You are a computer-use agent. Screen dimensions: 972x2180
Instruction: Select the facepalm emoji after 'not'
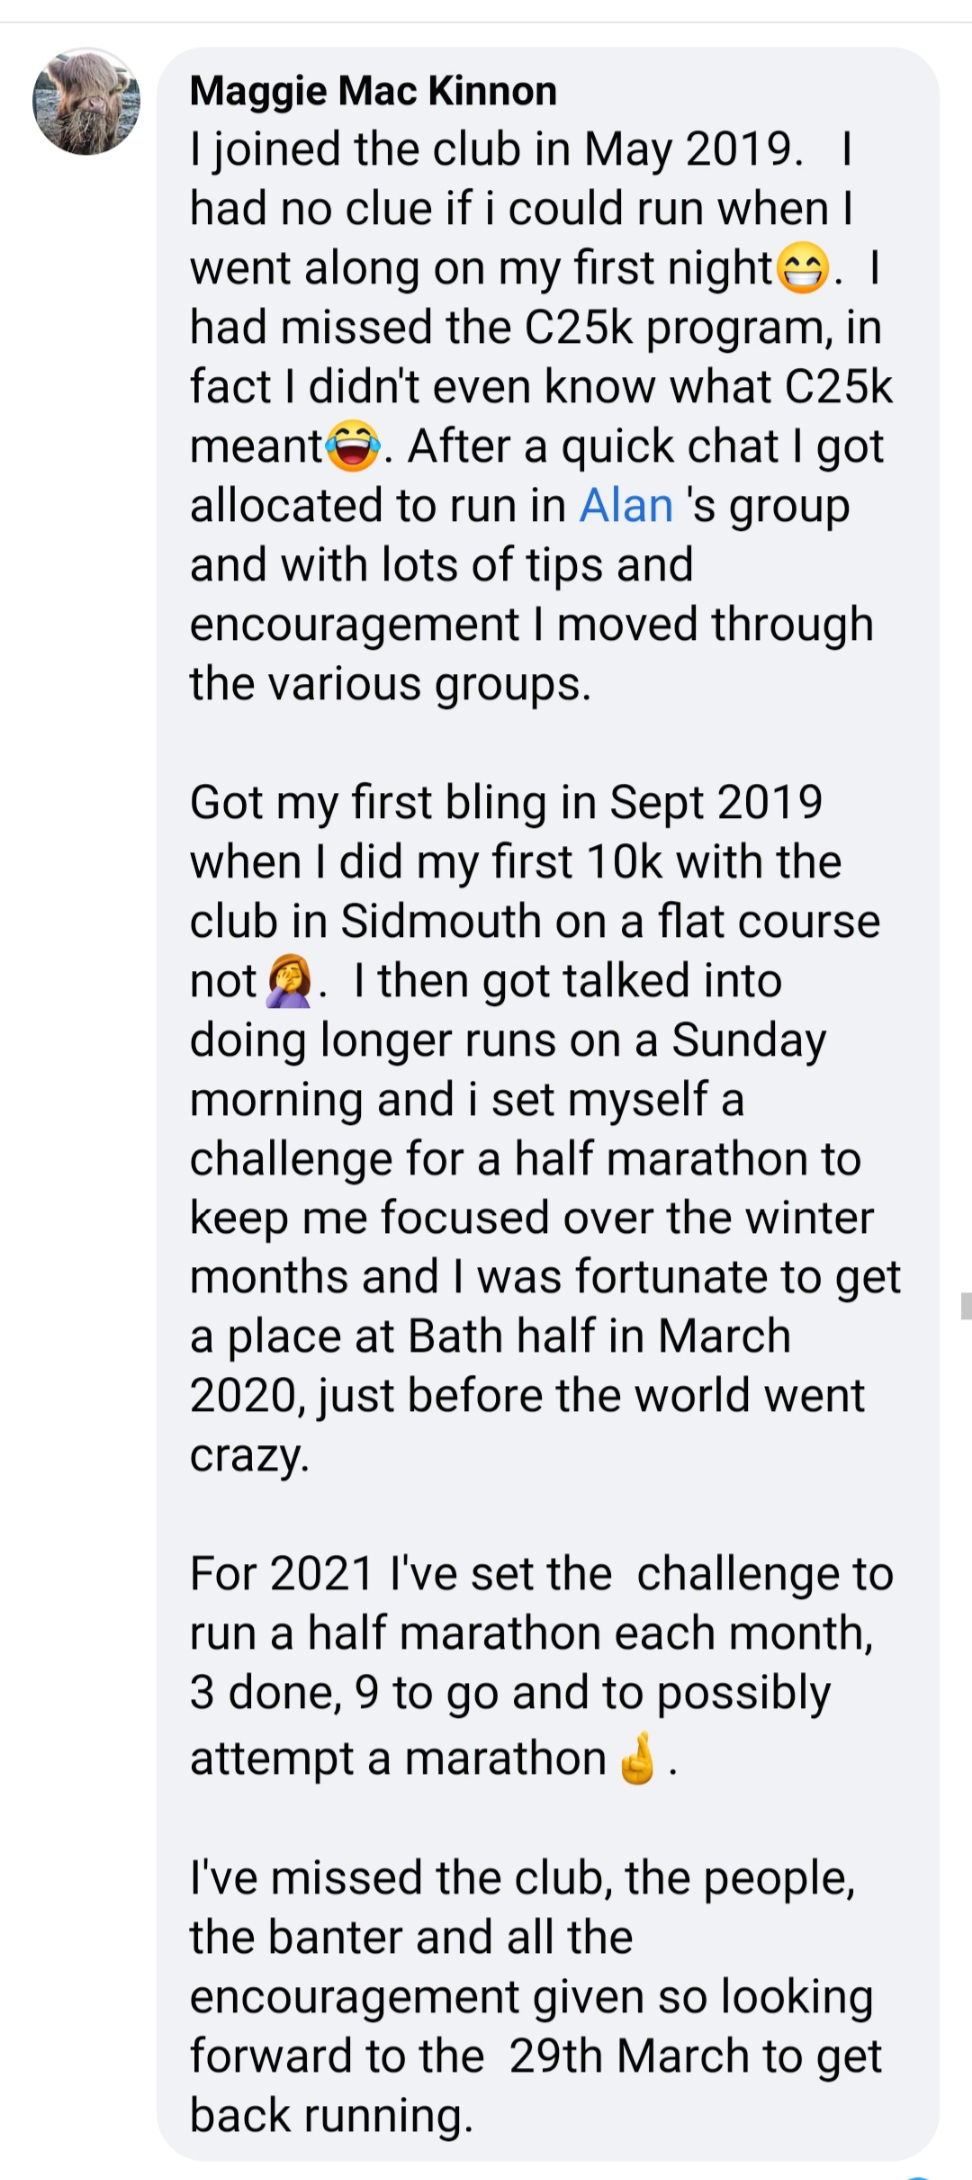[x=288, y=981]
